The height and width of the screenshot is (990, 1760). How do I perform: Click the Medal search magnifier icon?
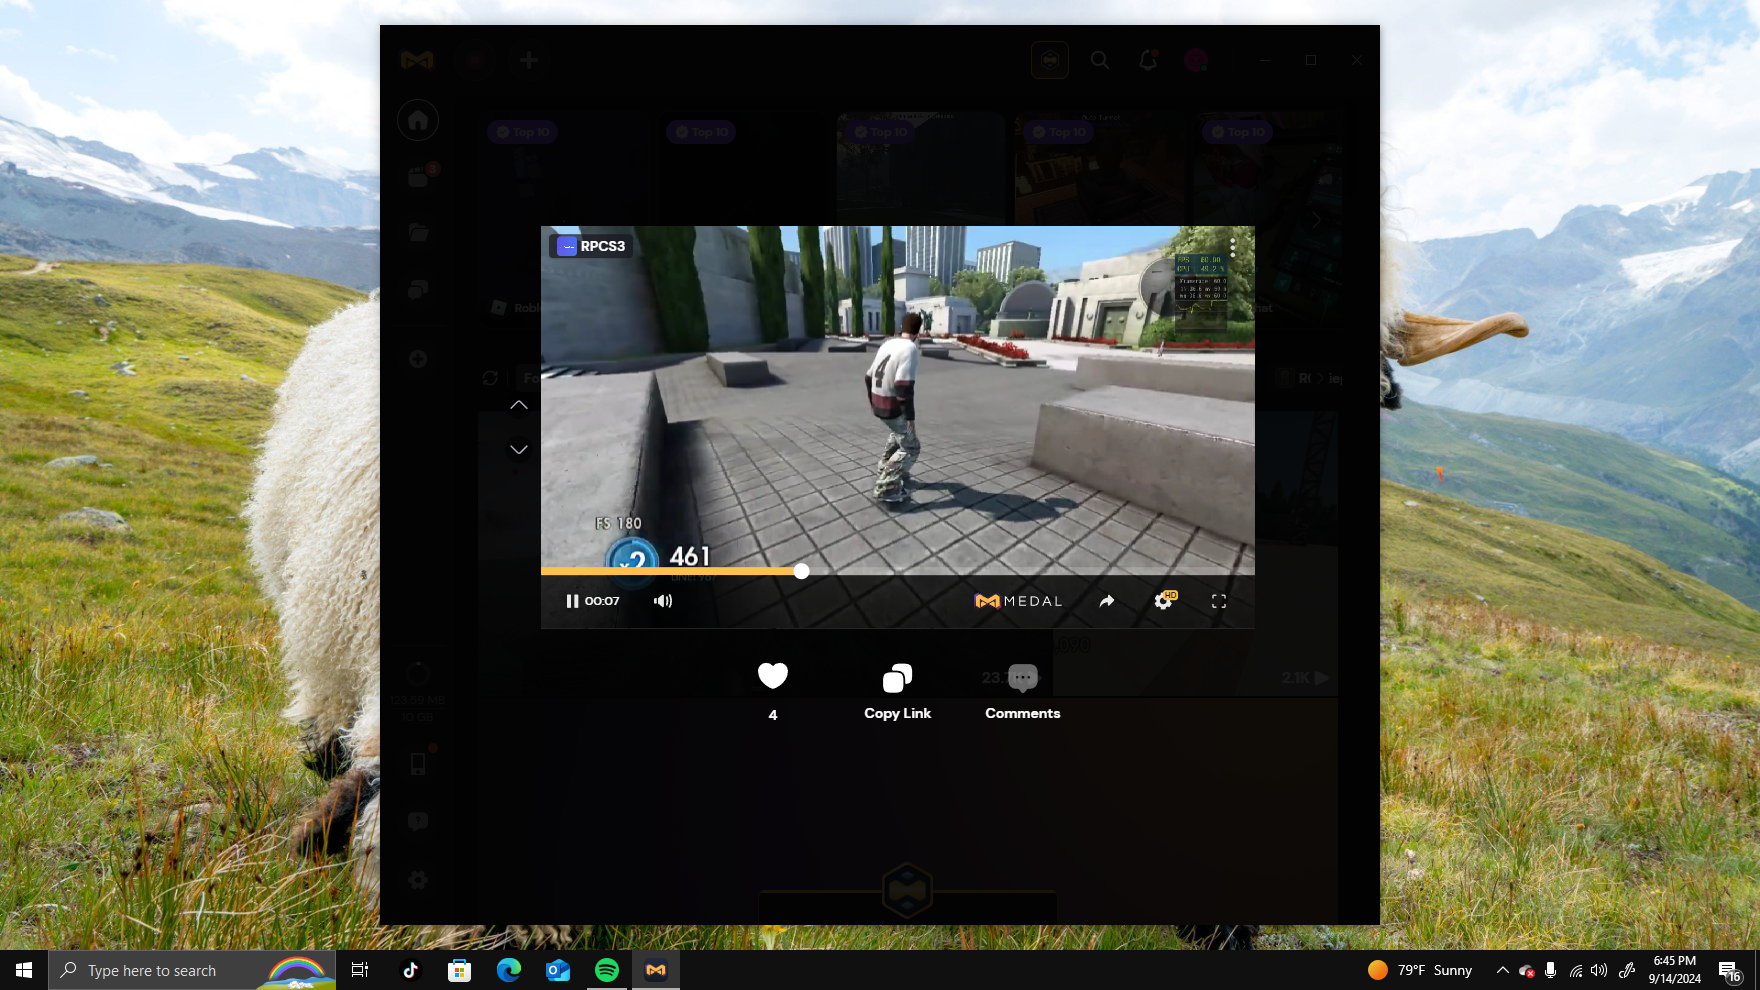tap(1100, 60)
